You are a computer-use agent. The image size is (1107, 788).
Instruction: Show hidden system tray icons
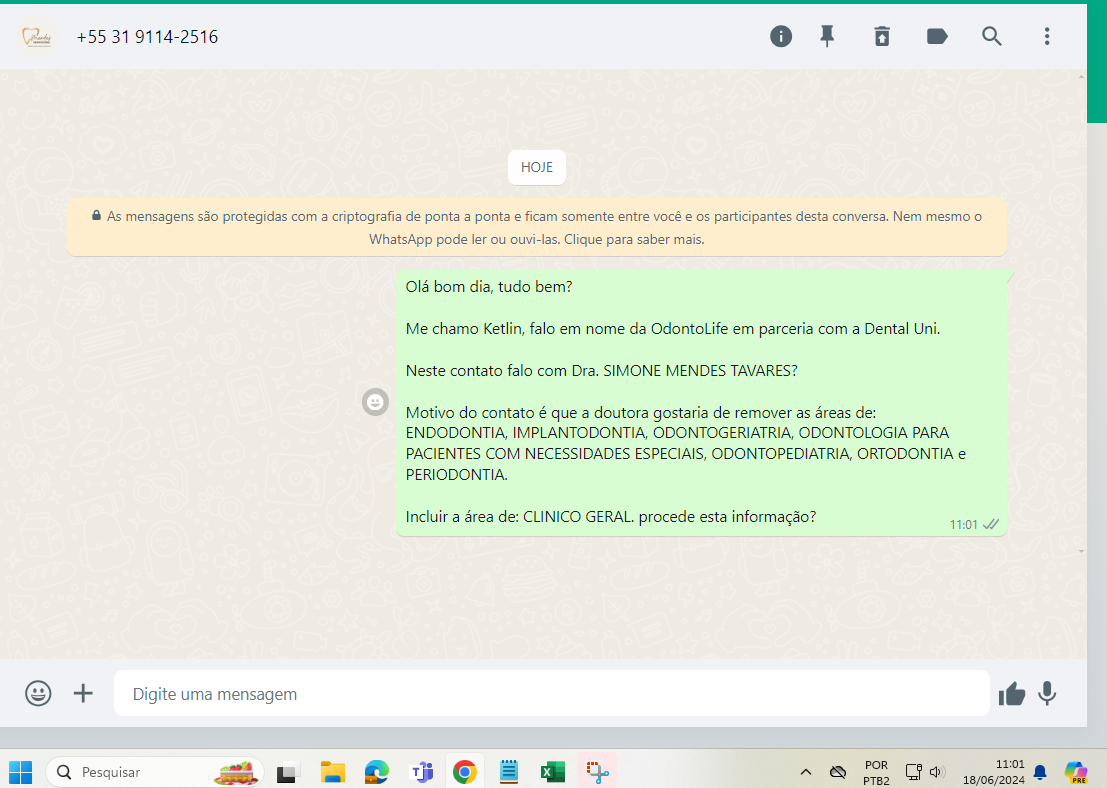point(806,772)
